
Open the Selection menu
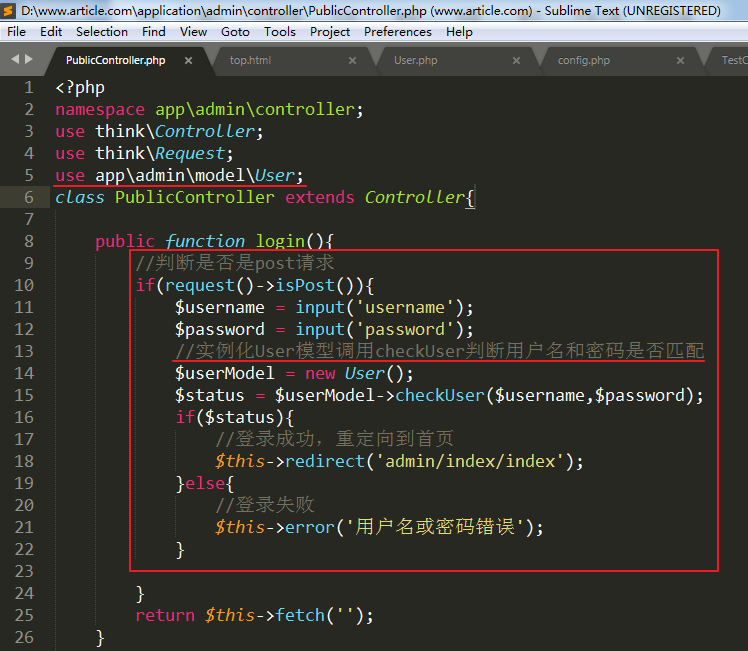(x=102, y=32)
